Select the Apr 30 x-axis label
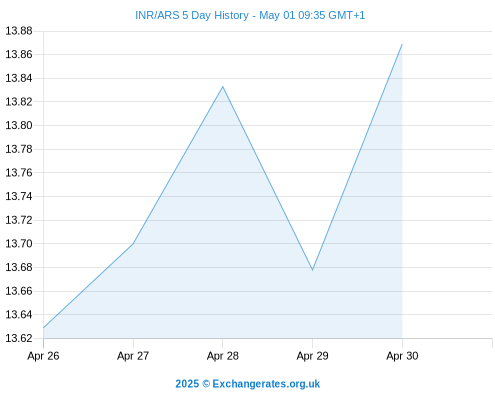This screenshot has height=400, width=495. (402, 356)
